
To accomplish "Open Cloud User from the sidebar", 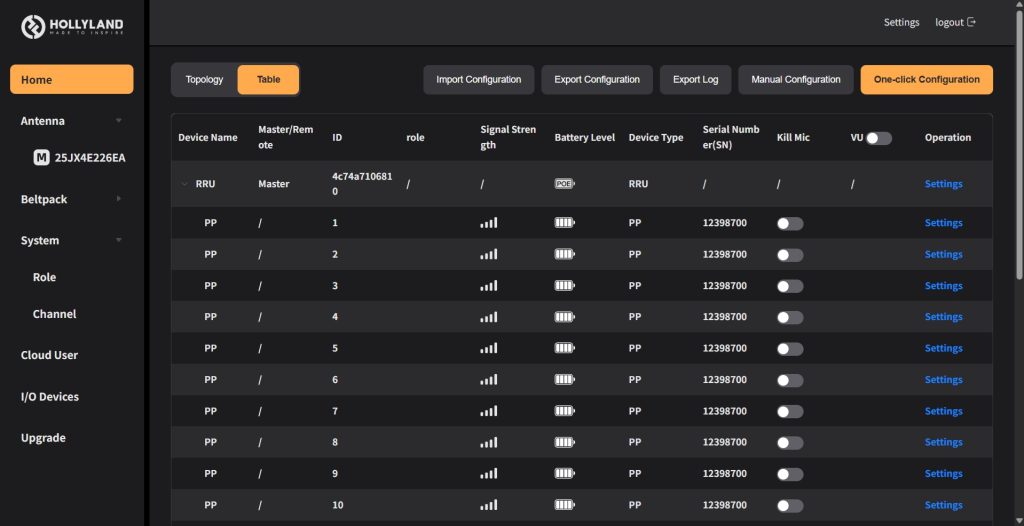I will (x=49, y=355).
